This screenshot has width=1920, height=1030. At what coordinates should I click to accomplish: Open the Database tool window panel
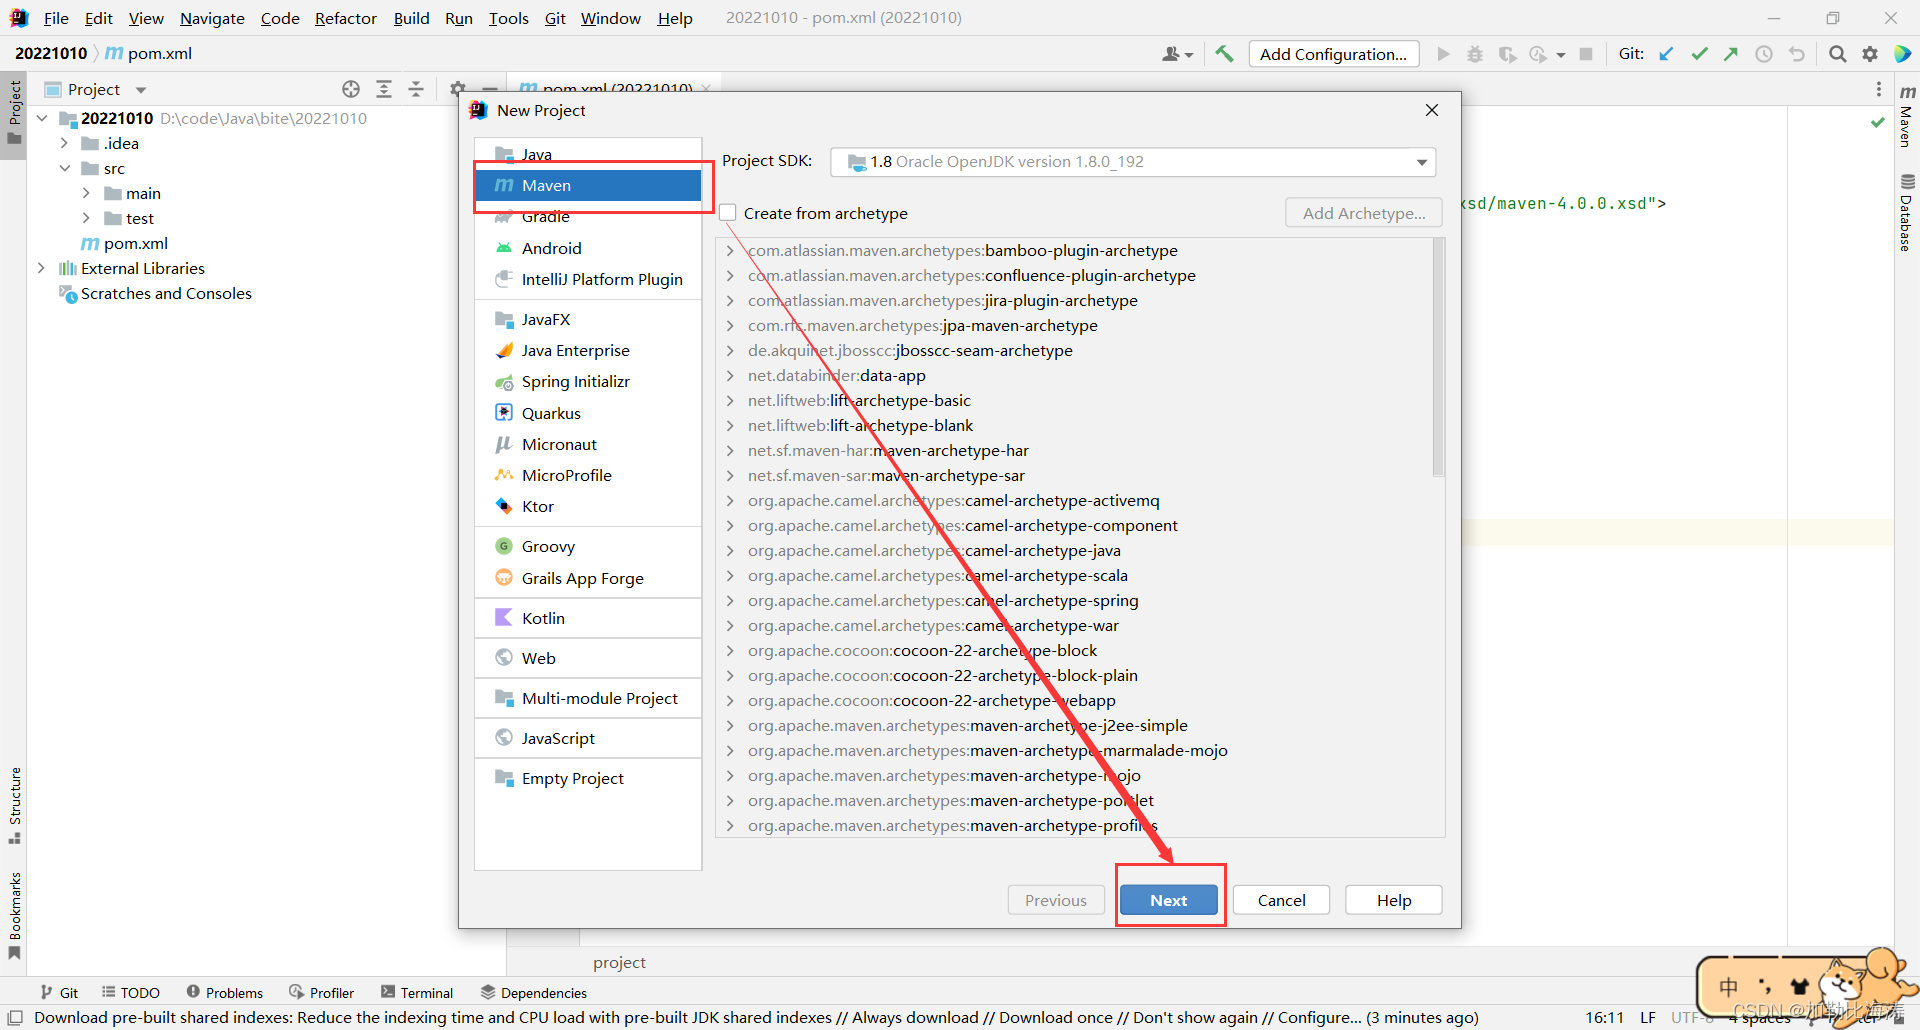pos(1905,205)
